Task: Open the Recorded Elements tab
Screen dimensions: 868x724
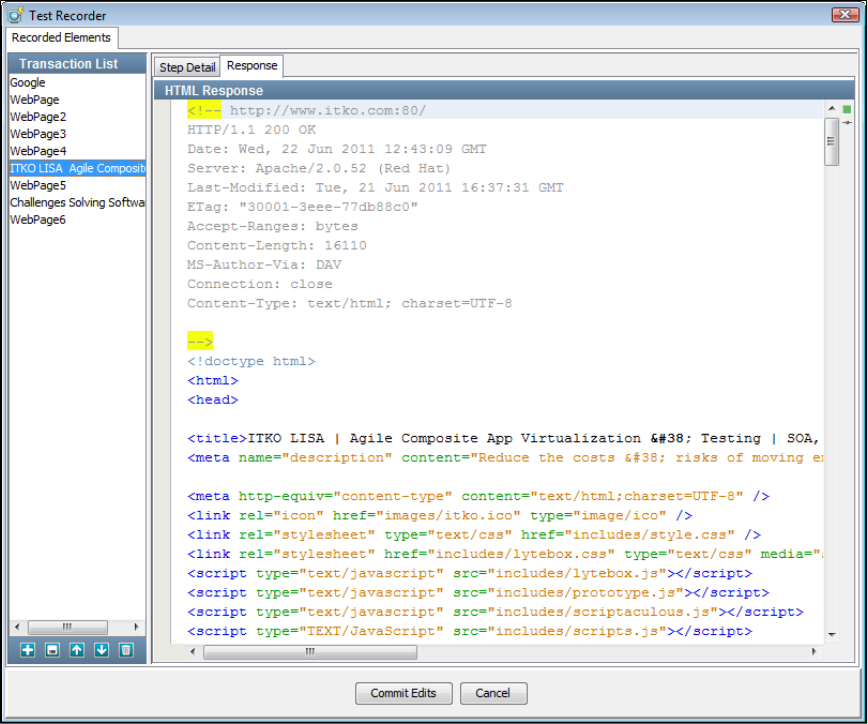Action: point(61,38)
